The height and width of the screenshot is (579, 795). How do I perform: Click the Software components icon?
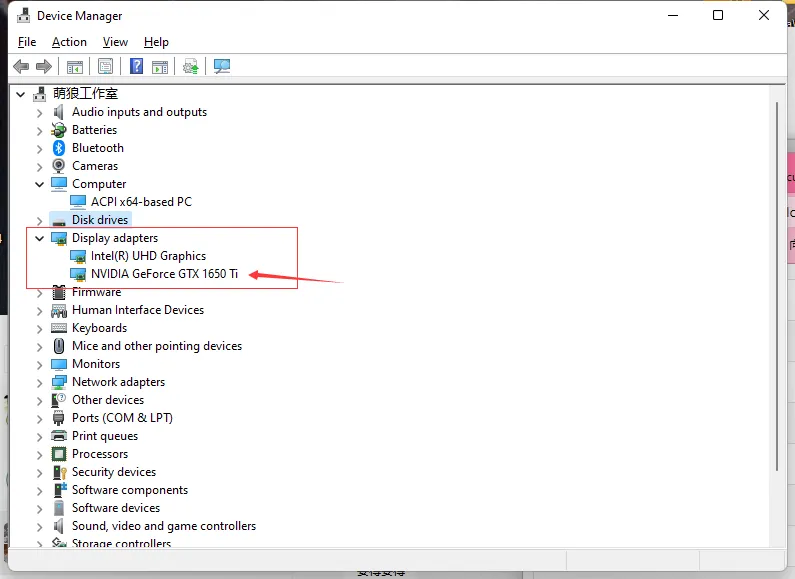click(60, 490)
